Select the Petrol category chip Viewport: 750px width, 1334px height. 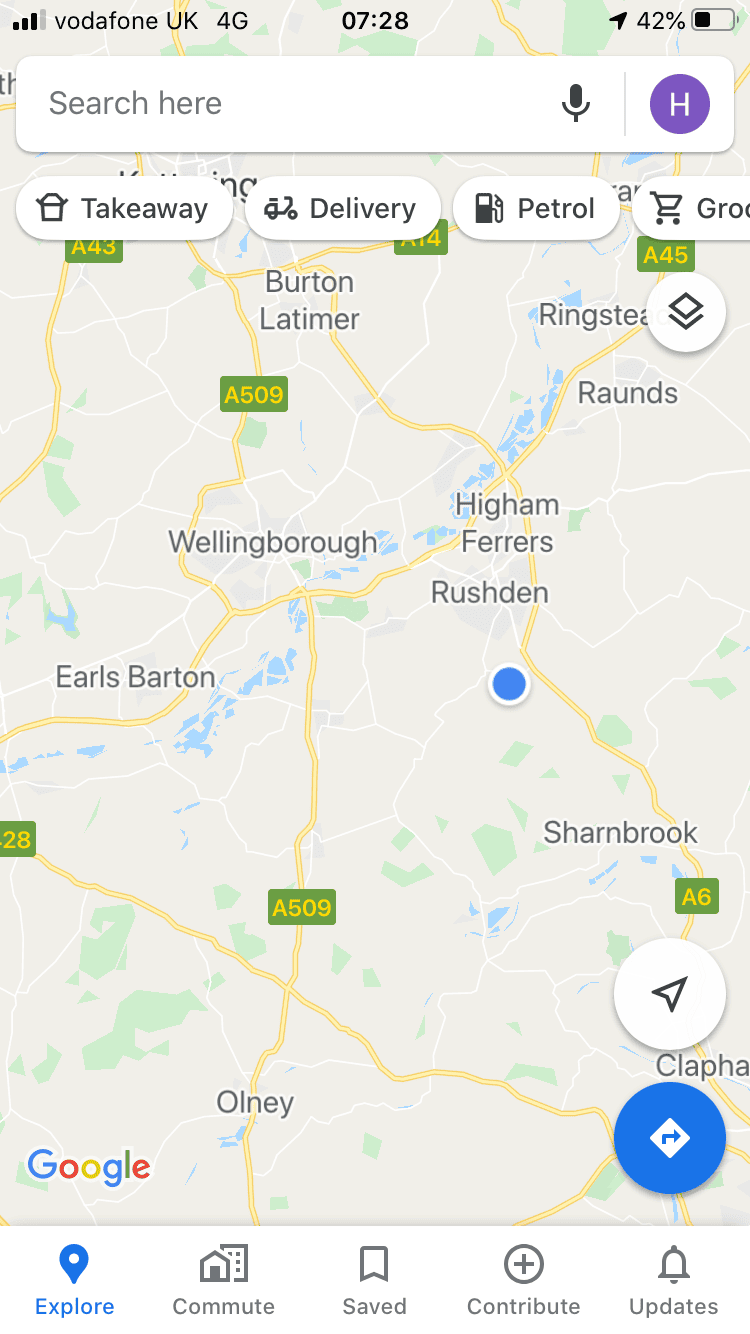pos(537,208)
